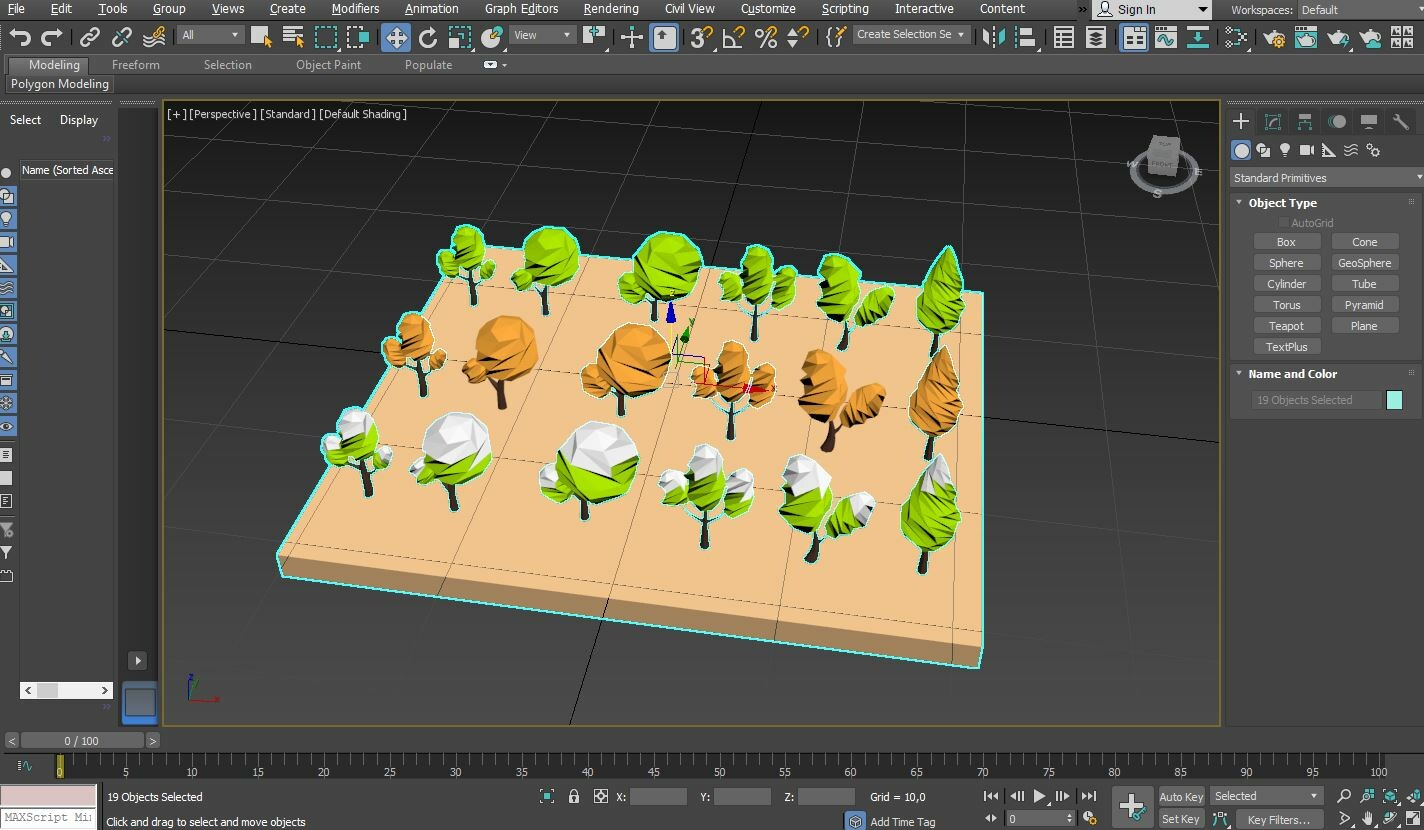Open the Standard Primitives dropdown
The height and width of the screenshot is (830, 1424).
click(x=1325, y=177)
